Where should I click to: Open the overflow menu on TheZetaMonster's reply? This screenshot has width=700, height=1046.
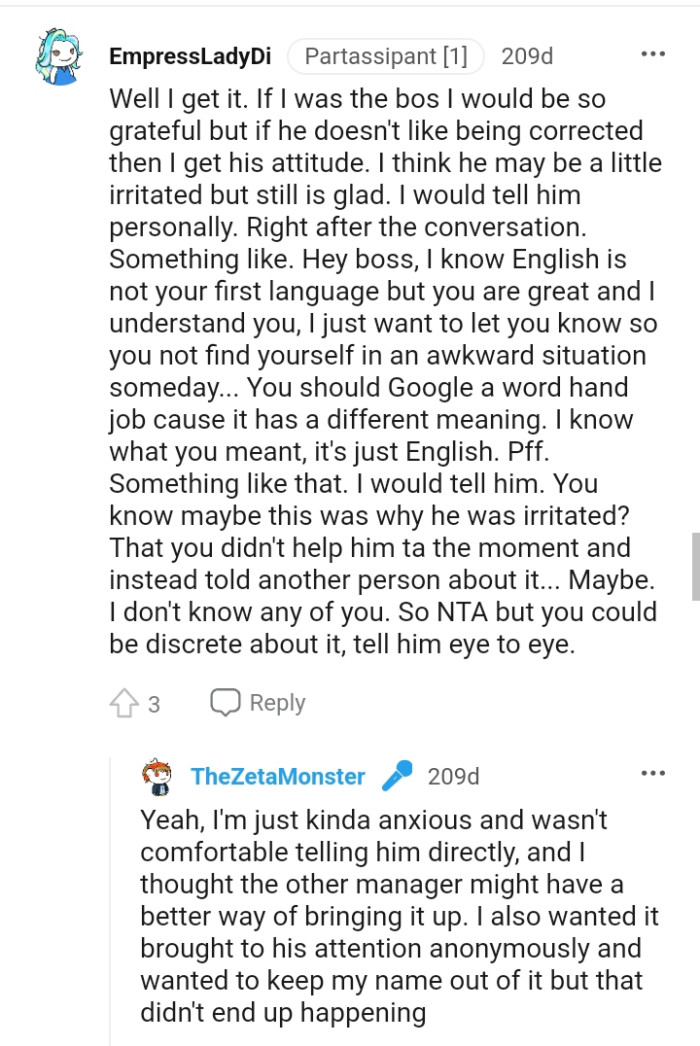tap(654, 772)
